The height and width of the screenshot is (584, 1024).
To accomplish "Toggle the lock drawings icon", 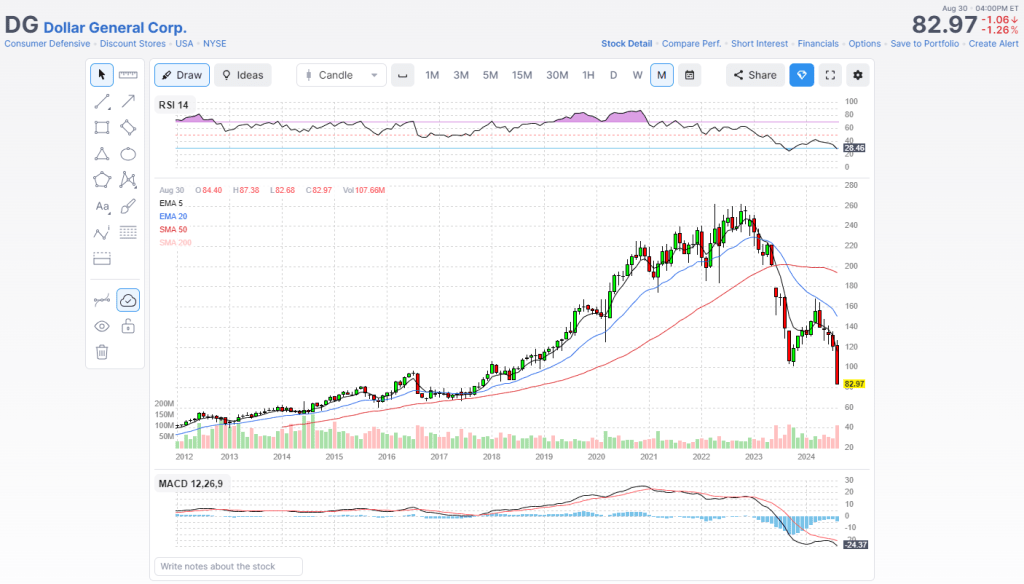I will (x=128, y=326).
